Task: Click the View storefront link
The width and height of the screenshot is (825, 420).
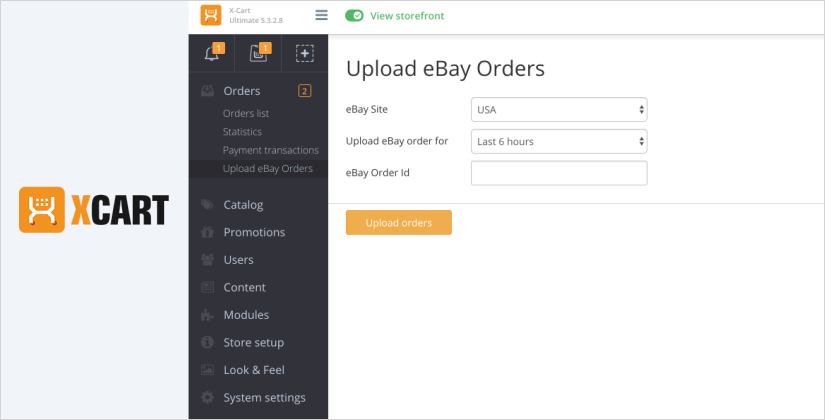Action: click(x=407, y=16)
